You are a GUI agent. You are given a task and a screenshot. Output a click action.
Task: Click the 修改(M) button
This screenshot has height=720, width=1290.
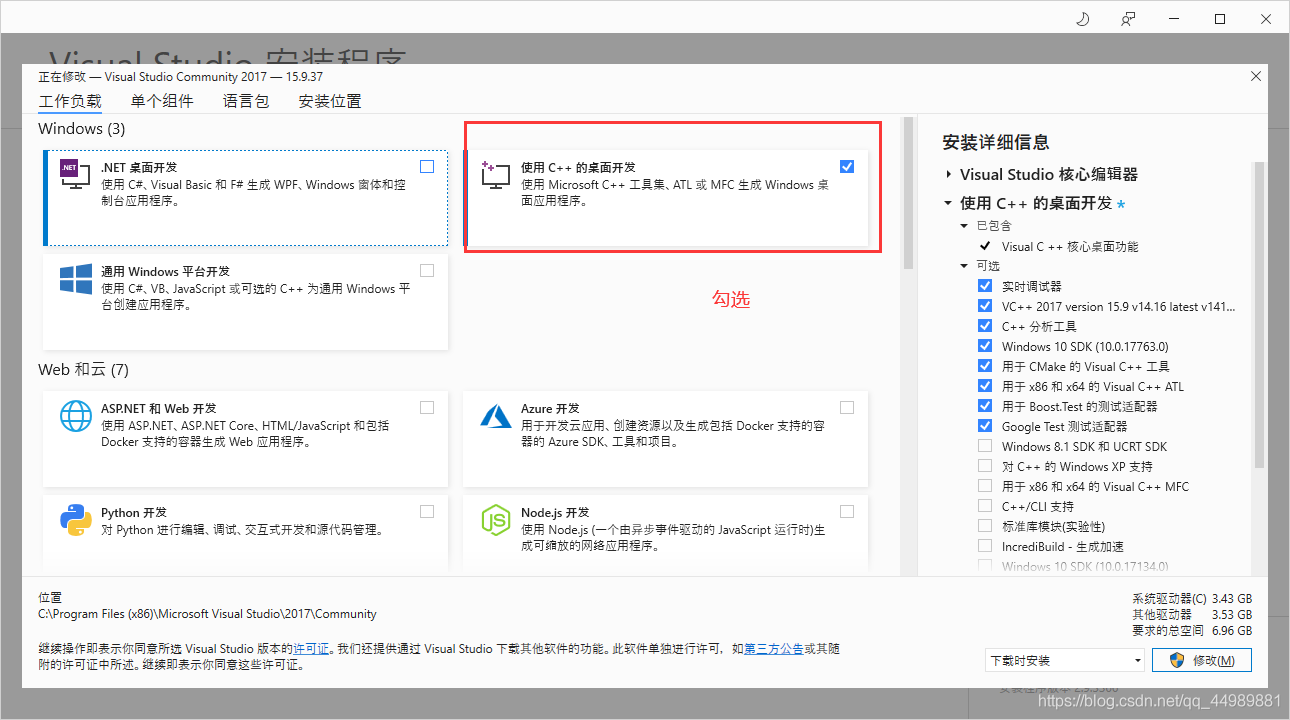pyautogui.click(x=1201, y=660)
